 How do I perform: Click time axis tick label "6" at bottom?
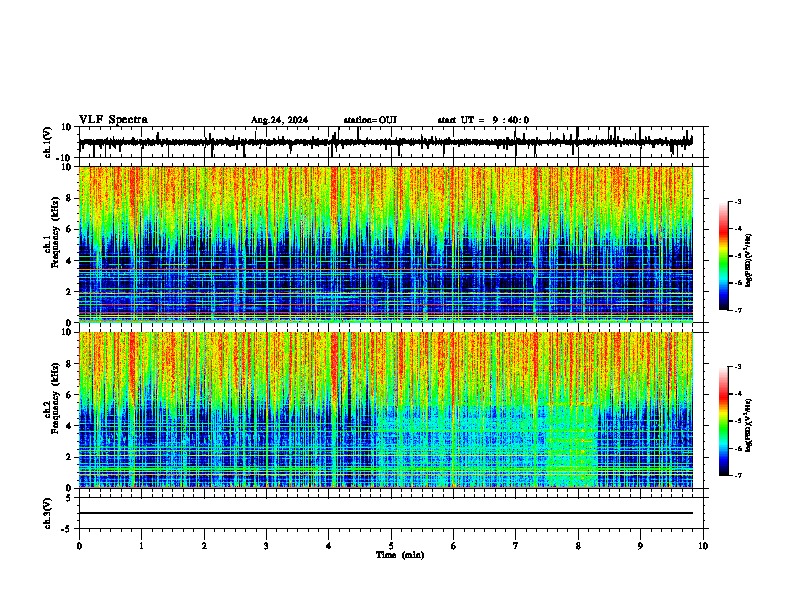454,546
